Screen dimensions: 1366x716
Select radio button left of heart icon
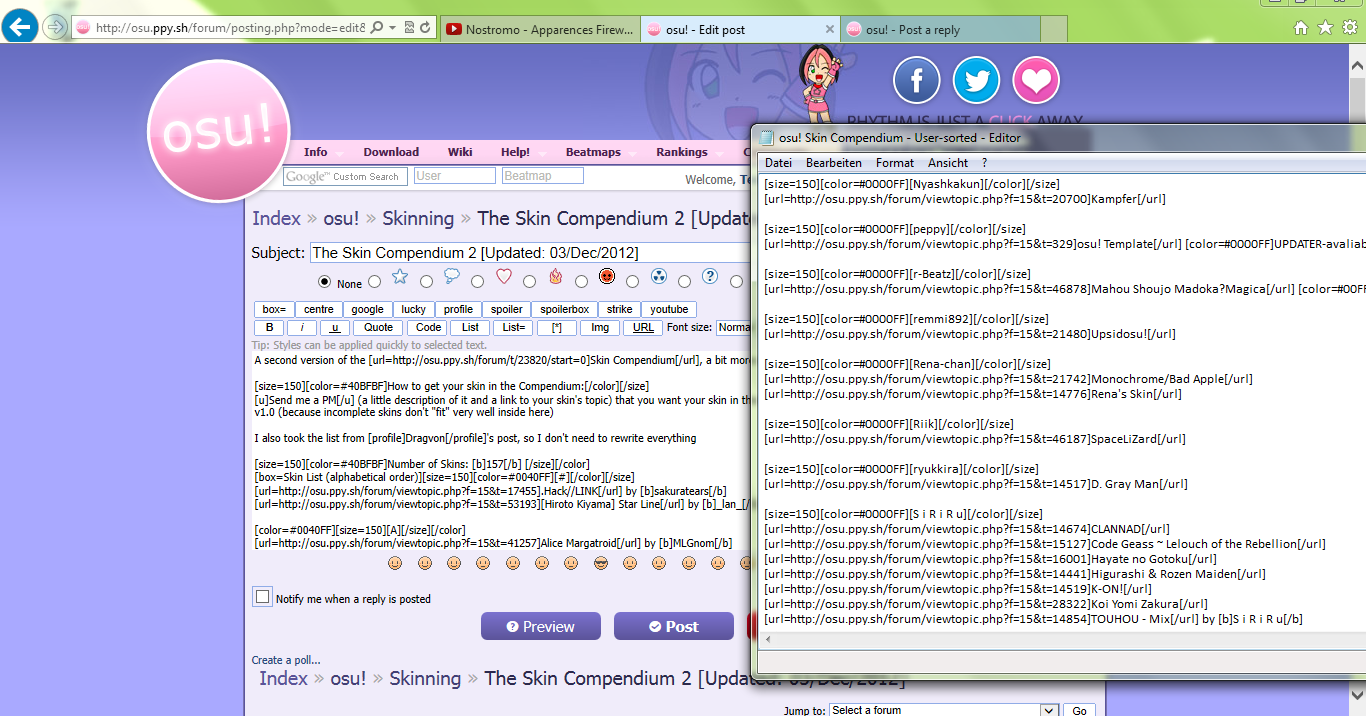[478, 282]
